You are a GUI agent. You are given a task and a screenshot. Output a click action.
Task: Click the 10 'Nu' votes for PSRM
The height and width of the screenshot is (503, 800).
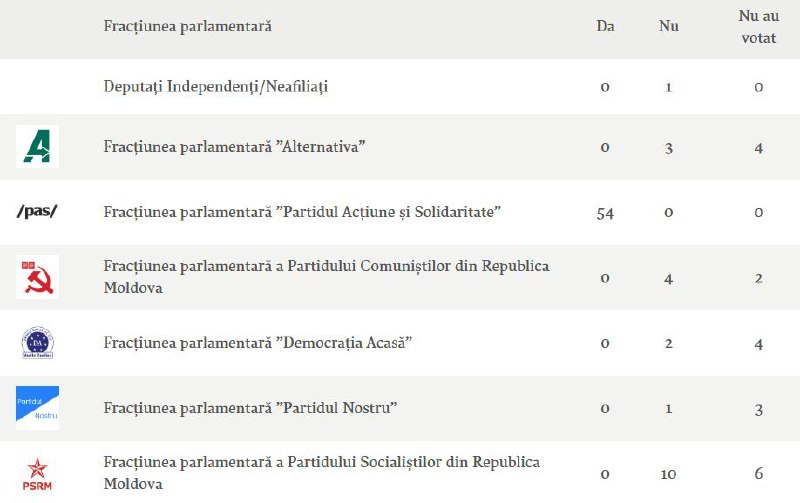[x=668, y=474]
